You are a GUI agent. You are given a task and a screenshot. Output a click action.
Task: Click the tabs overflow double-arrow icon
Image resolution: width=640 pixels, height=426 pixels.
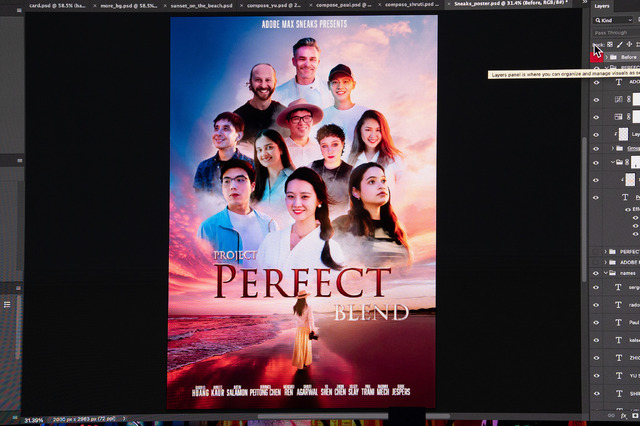[584, 2]
